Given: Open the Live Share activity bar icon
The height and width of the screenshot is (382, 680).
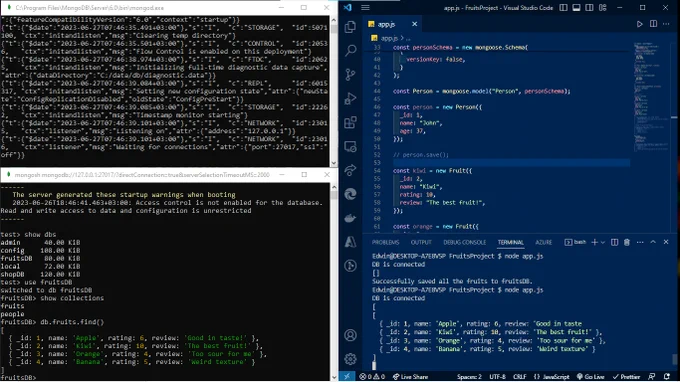Looking at the screenshot, I should coord(350,170).
